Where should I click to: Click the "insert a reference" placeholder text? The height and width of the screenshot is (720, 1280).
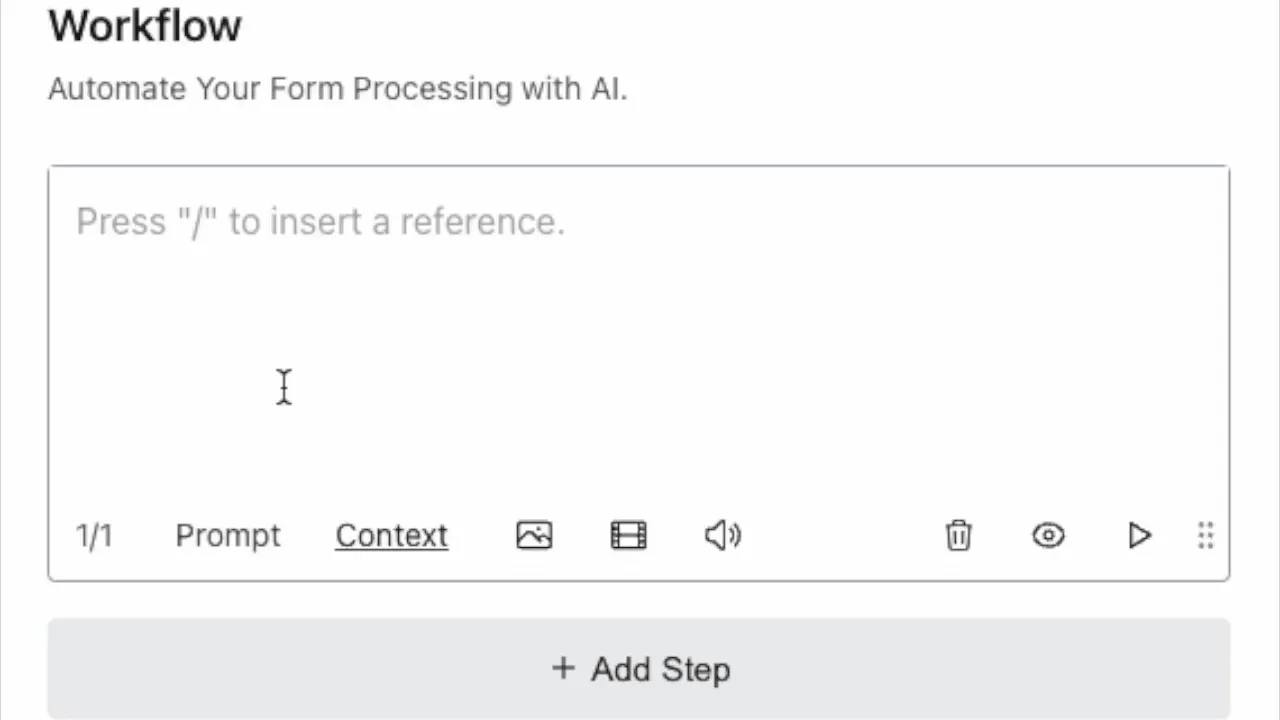click(x=417, y=221)
